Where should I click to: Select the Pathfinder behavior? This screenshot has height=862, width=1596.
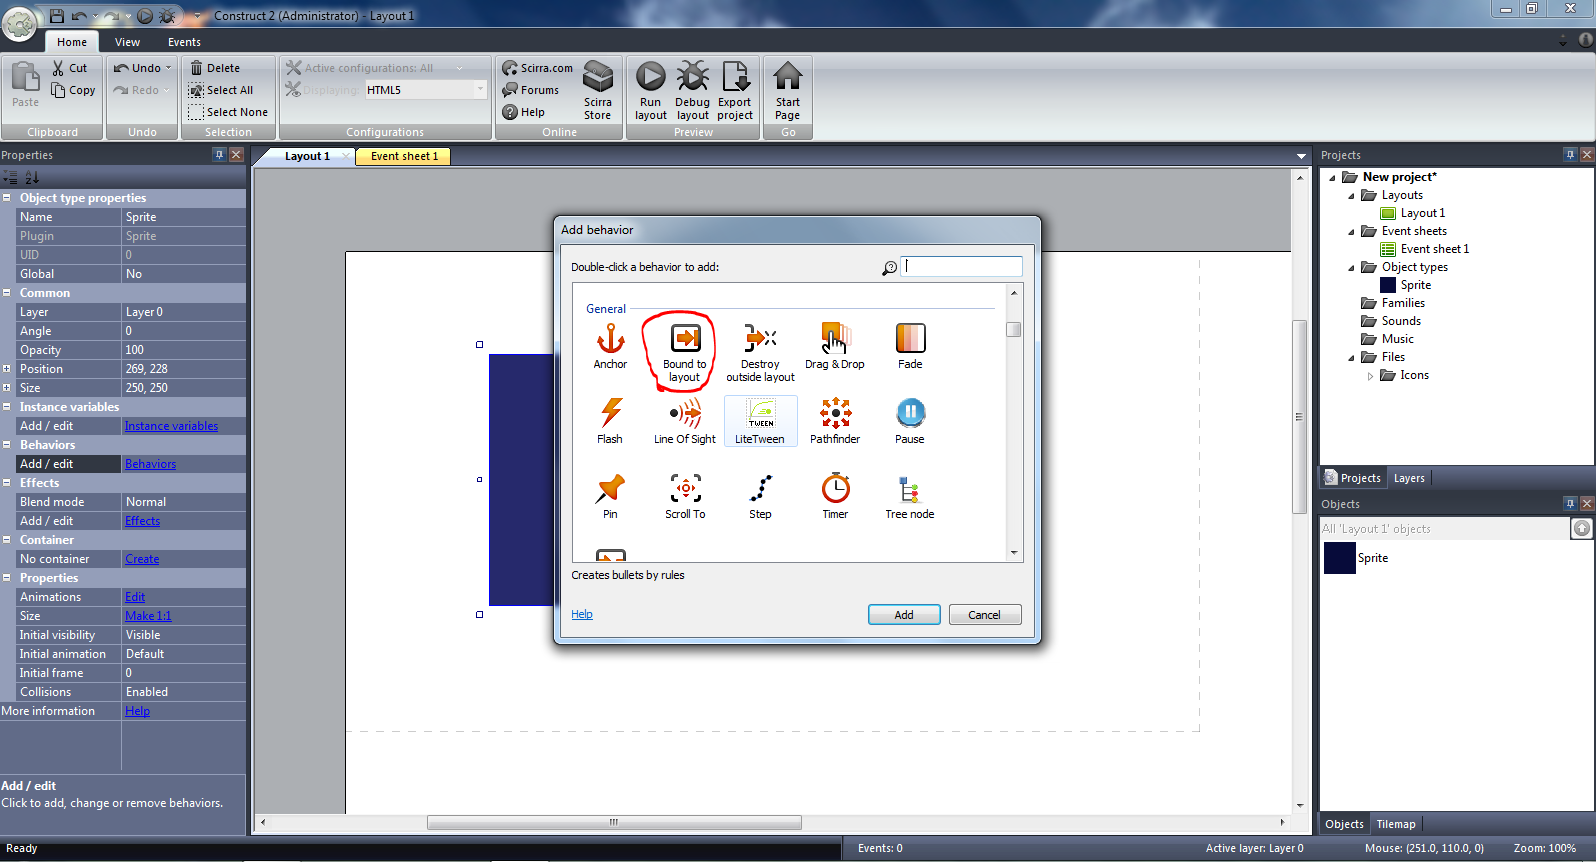point(835,421)
